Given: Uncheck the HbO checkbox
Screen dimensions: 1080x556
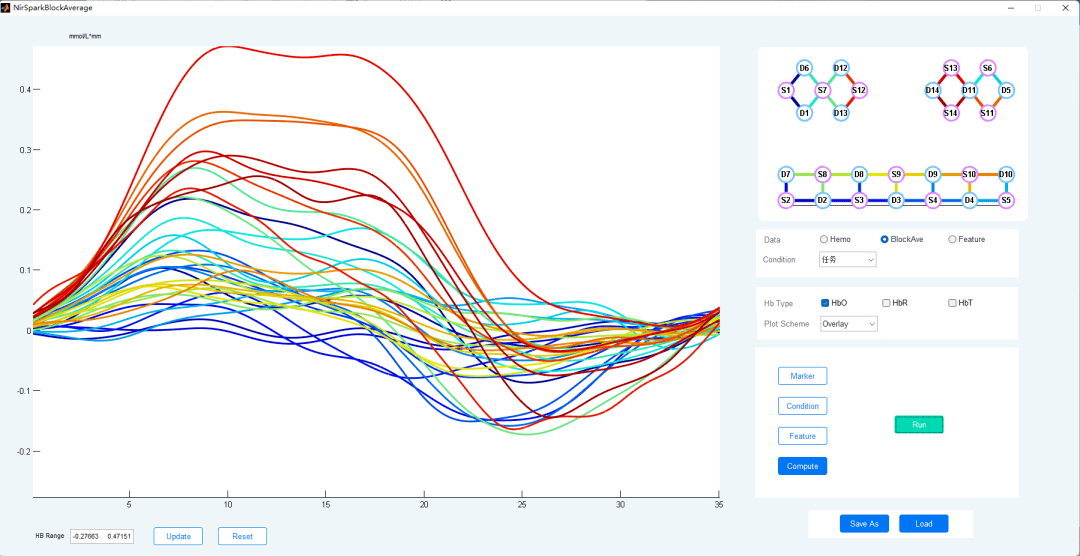Looking at the screenshot, I should [825, 303].
